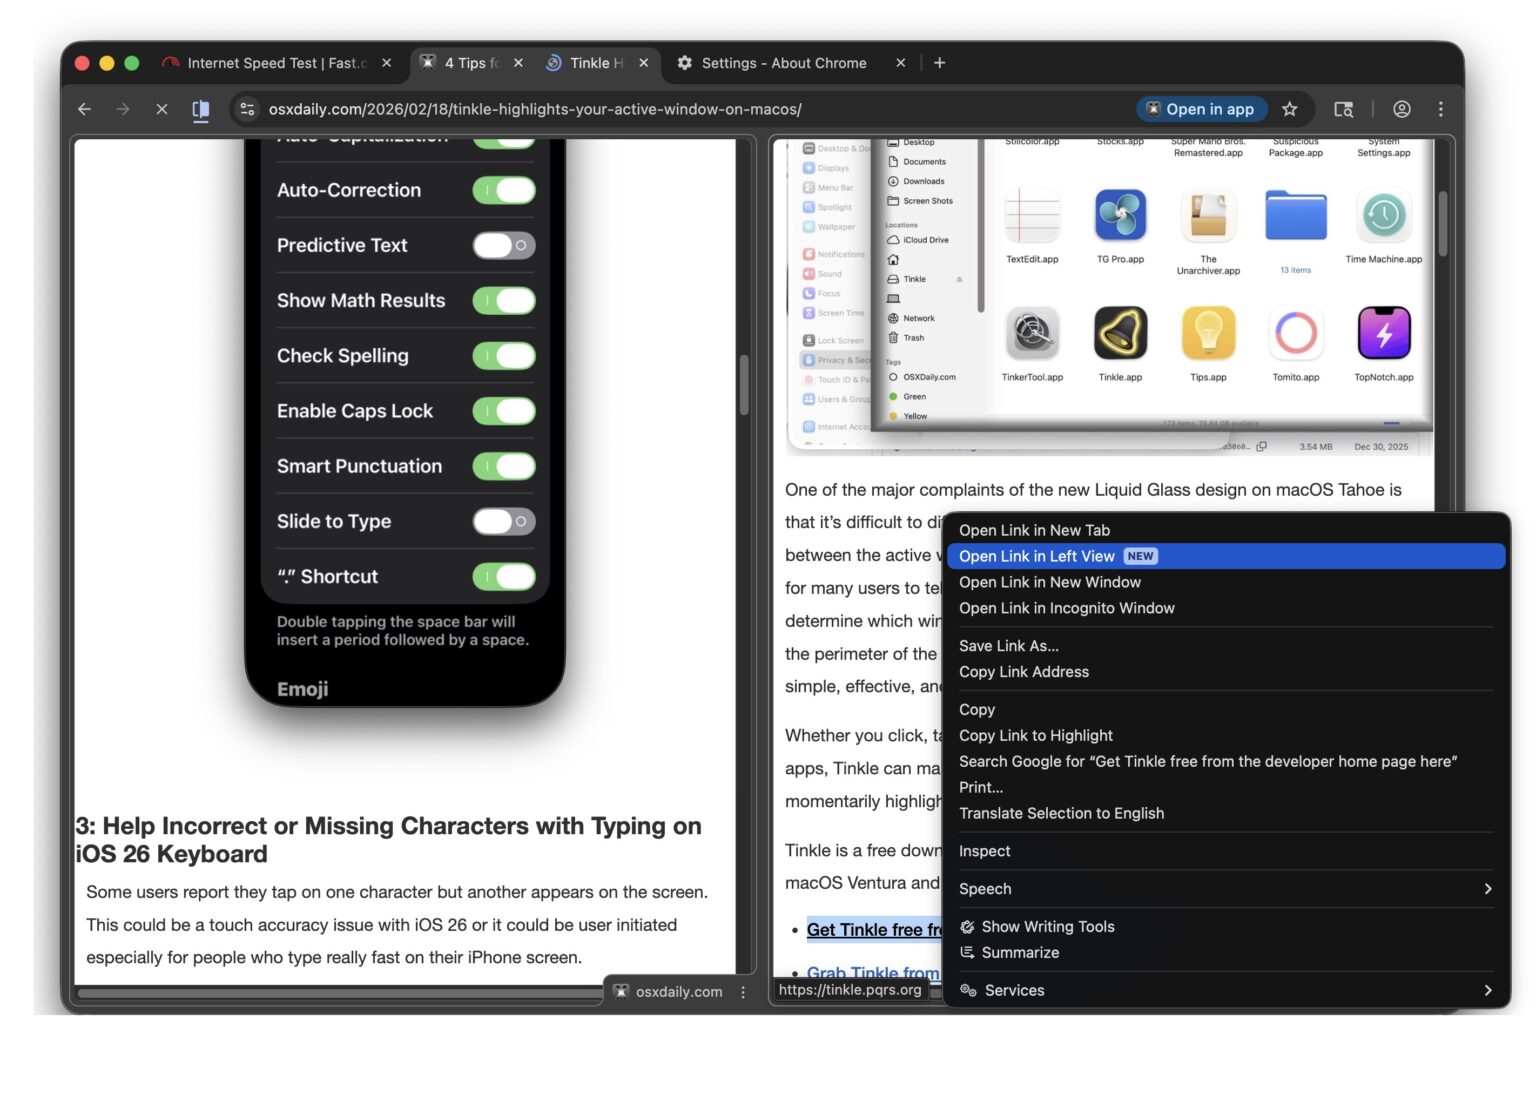Toggle the Show Math Results switch
Screen dimensions: 1536x1095
pos(504,300)
